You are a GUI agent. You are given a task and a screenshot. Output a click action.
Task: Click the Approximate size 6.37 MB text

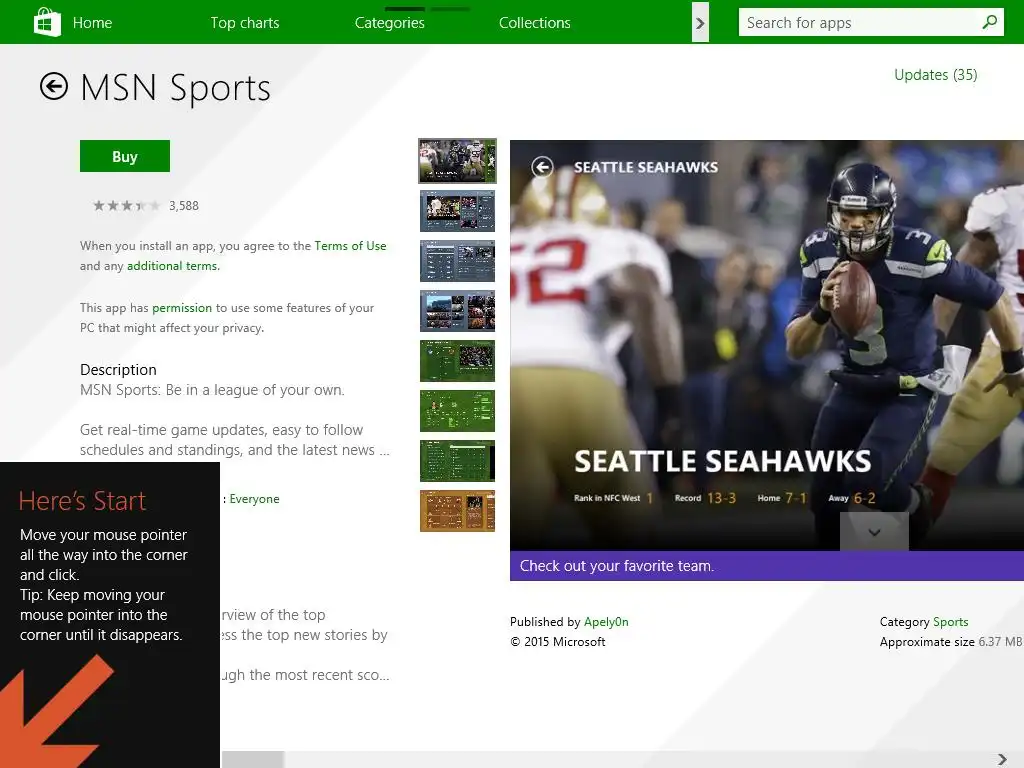coord(951,642)
